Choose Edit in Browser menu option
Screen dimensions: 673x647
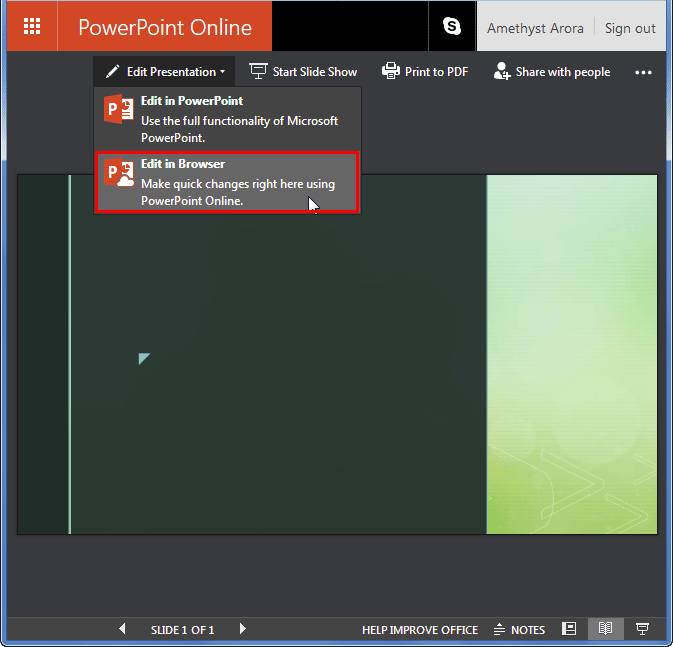tap(227, 182)
